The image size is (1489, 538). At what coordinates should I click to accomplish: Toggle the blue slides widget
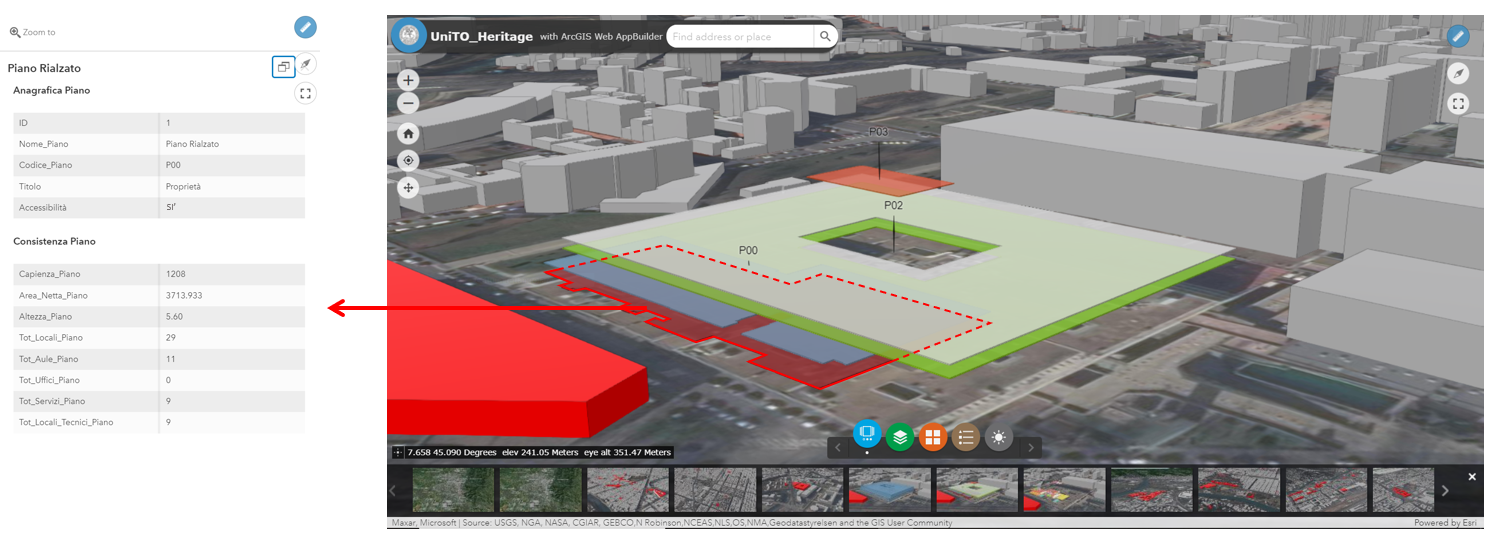[x=867, y=435]
